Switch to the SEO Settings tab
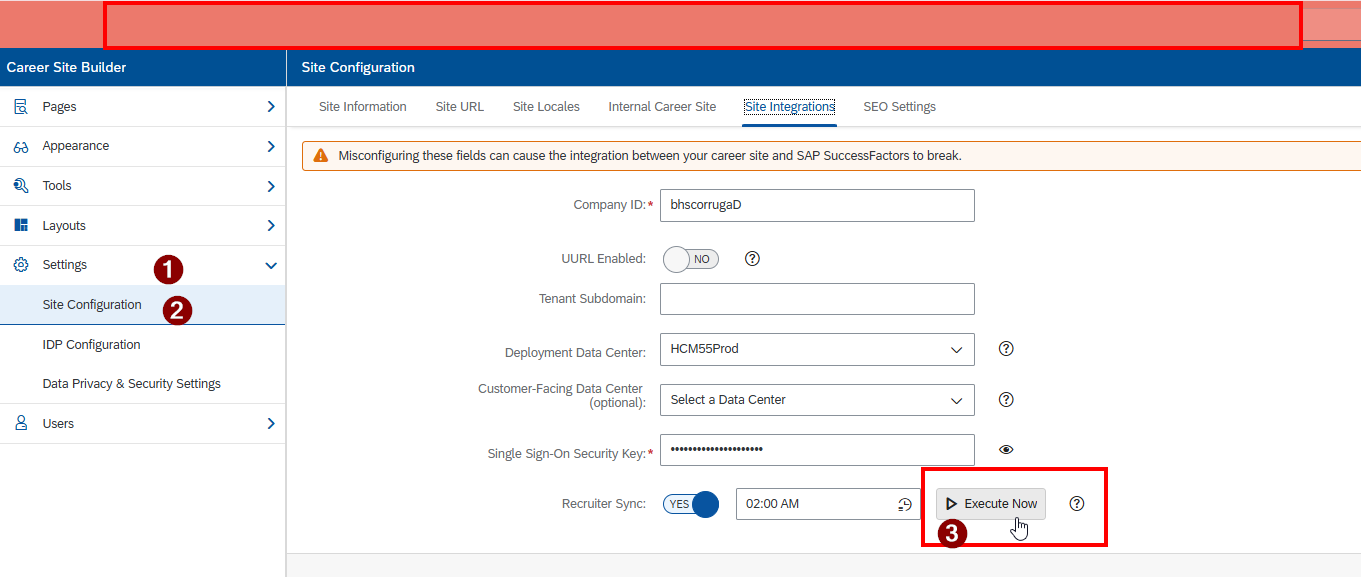Screen dimensions: 1361x577 tap(899, 107)
